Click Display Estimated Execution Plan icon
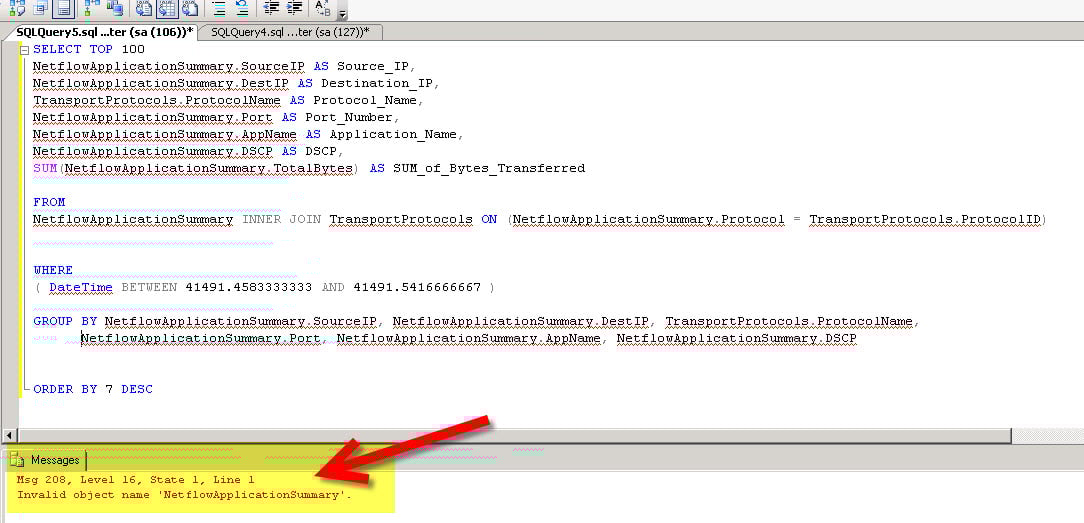Screen dimensions: 1084x523 tap(17, 8)
